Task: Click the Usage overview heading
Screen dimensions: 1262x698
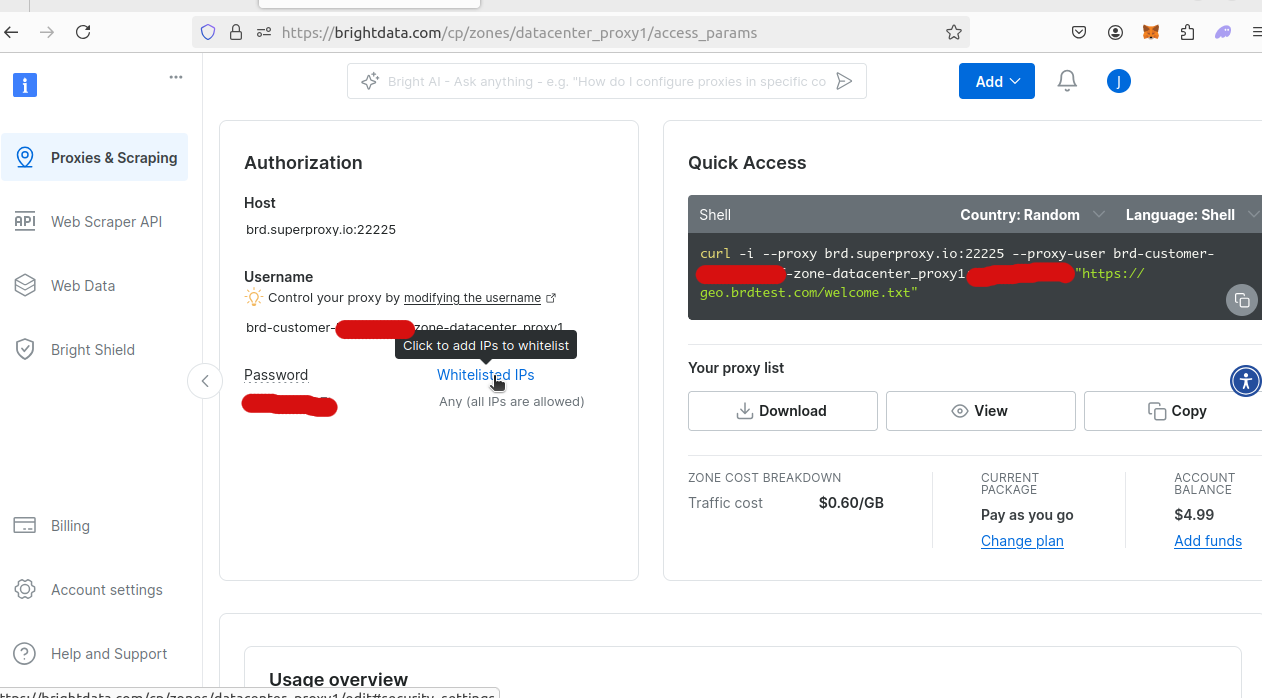Action: click(x=338, y=680)
